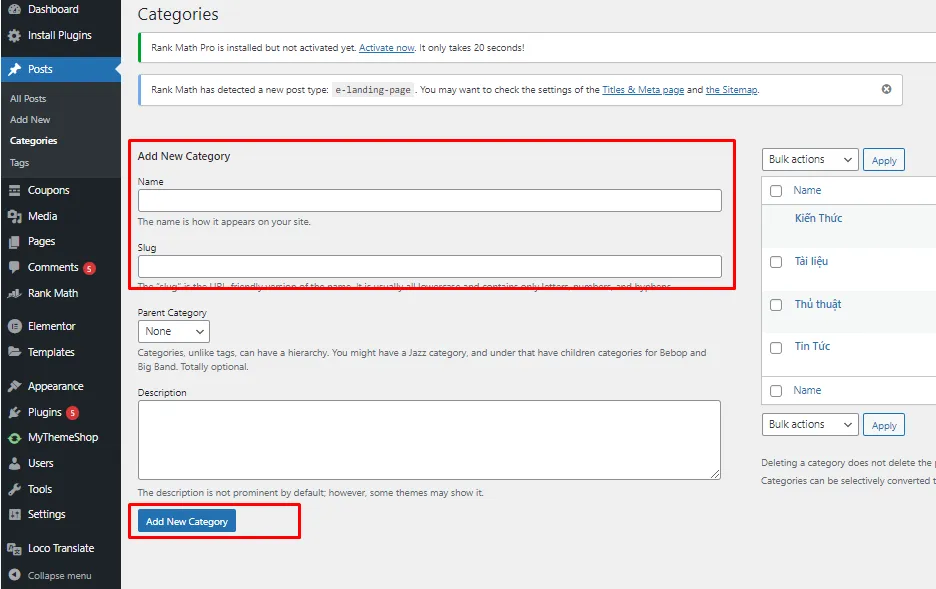Click the Slug input field
This screenshot has width=936, height=589.
click(x=430, y=267)
